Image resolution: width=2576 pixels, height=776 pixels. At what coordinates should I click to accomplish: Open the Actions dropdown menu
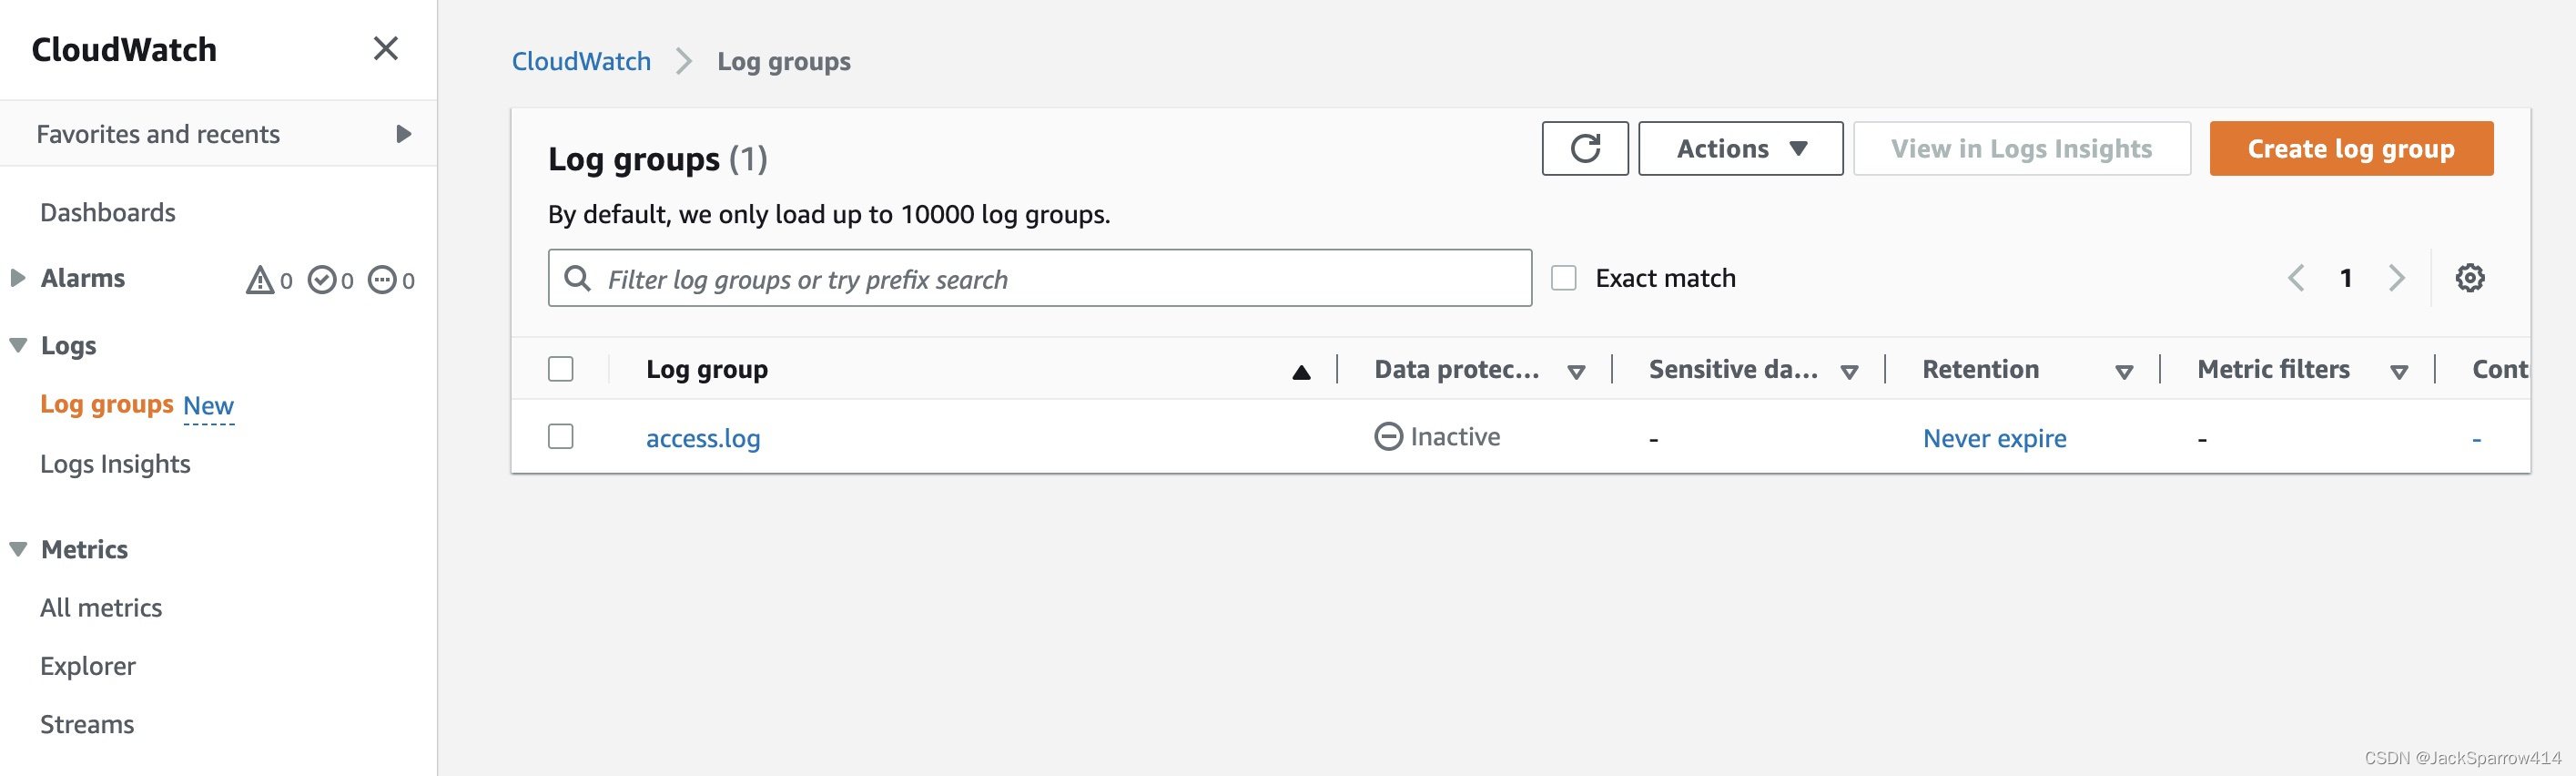pos(1740,148)
